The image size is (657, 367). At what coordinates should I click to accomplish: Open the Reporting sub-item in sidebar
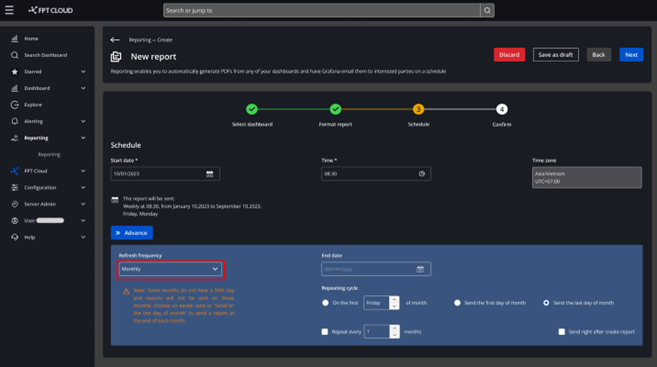point(49,155)
